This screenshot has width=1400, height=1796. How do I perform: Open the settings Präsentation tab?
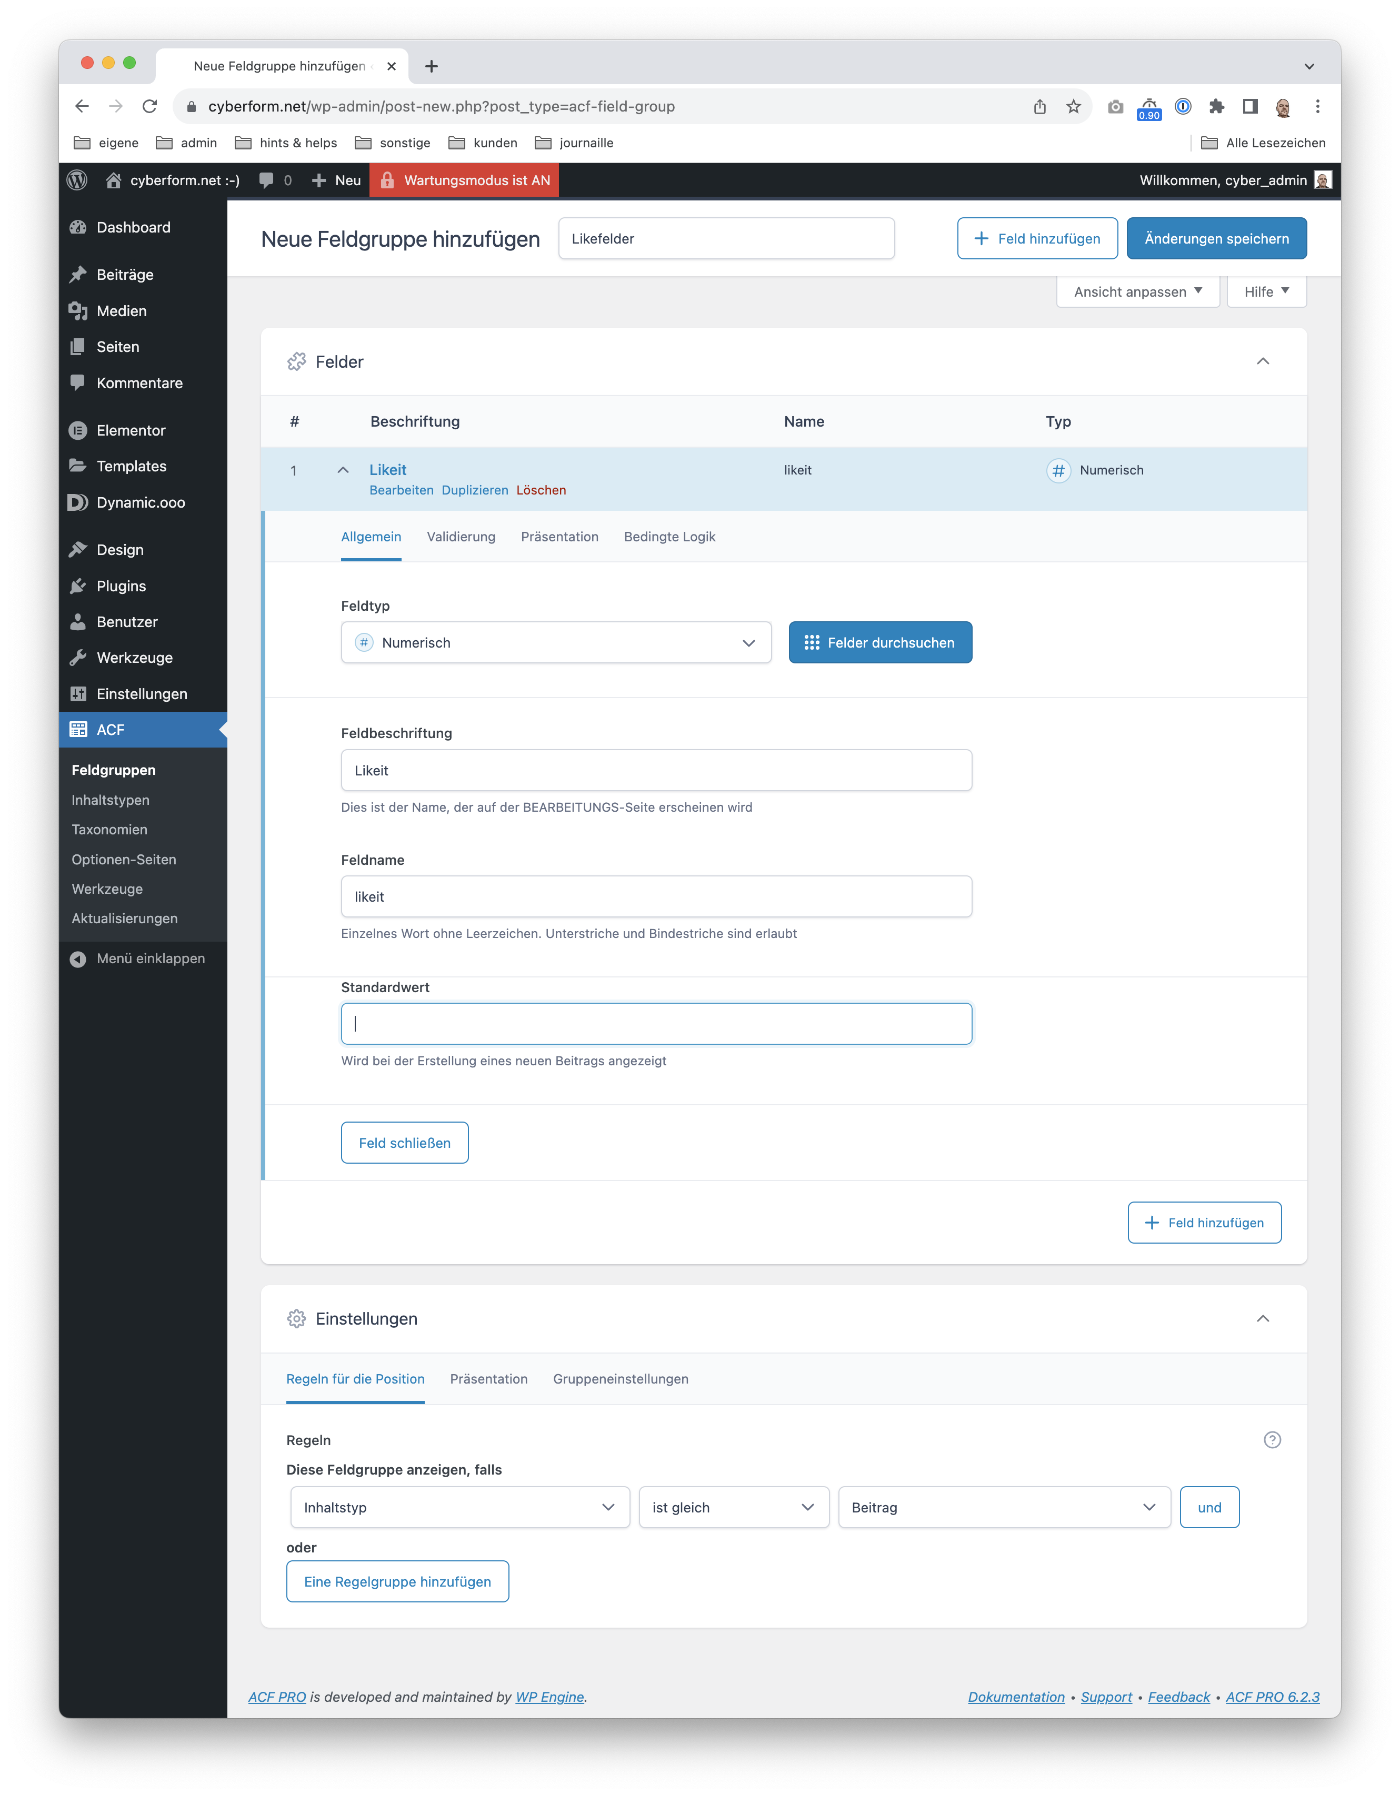pos(489,1379)
